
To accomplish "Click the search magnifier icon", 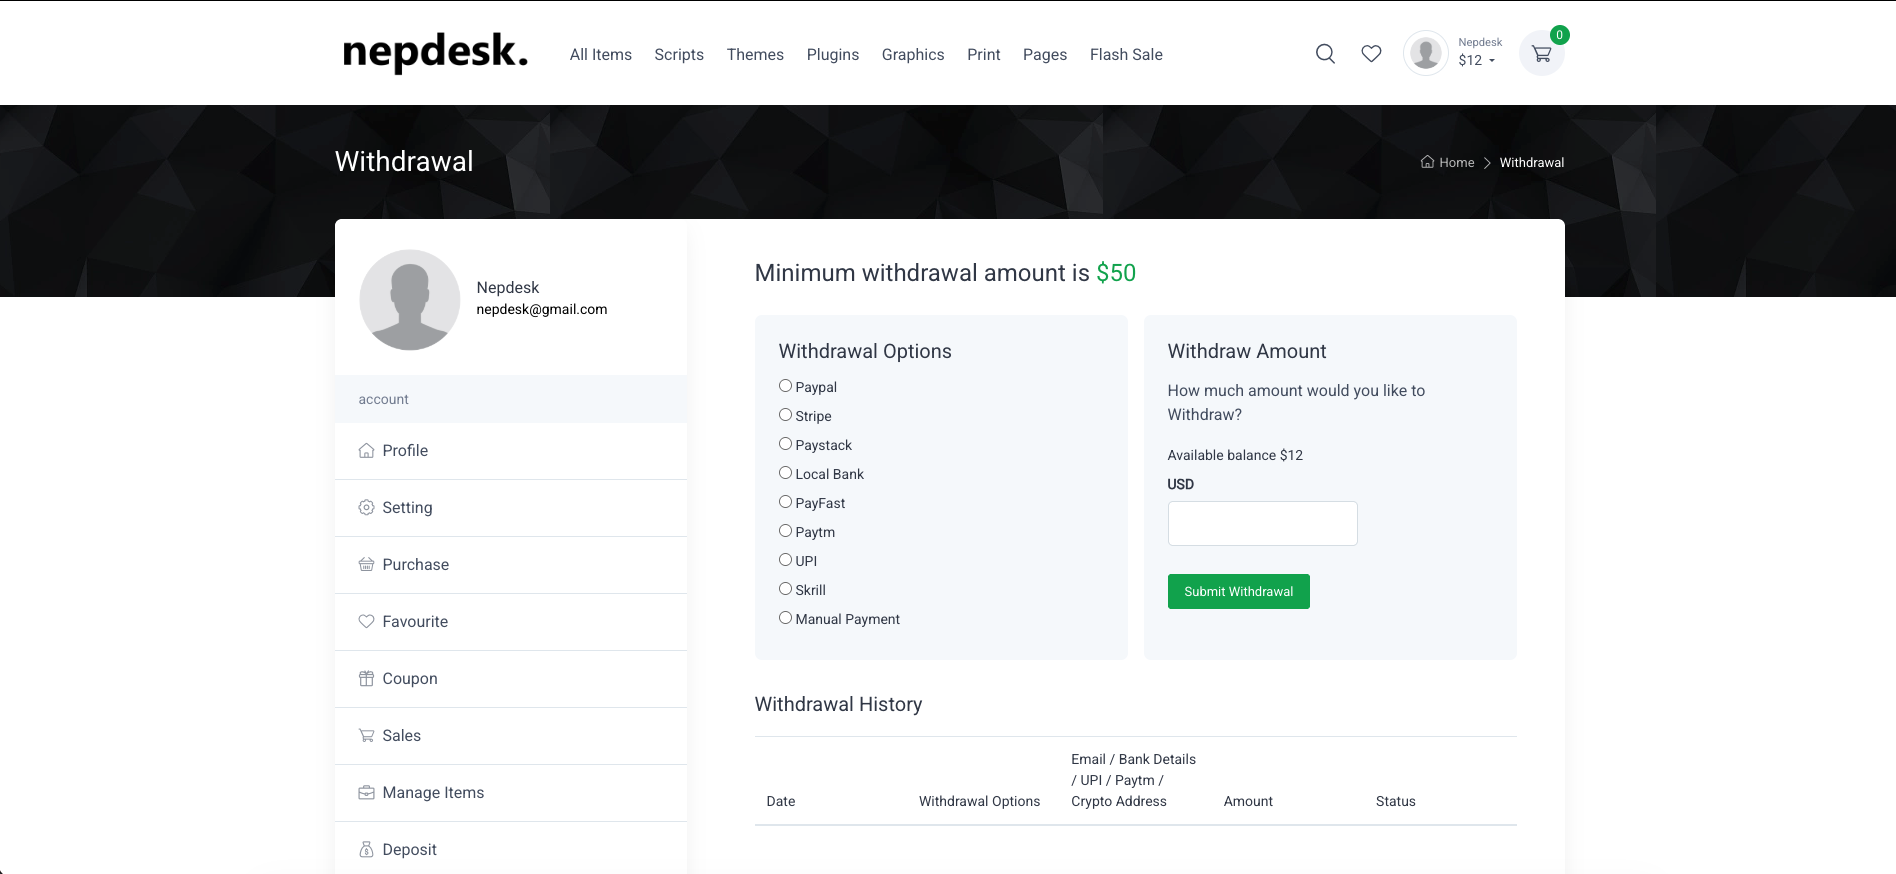I will click(1325, 54).
